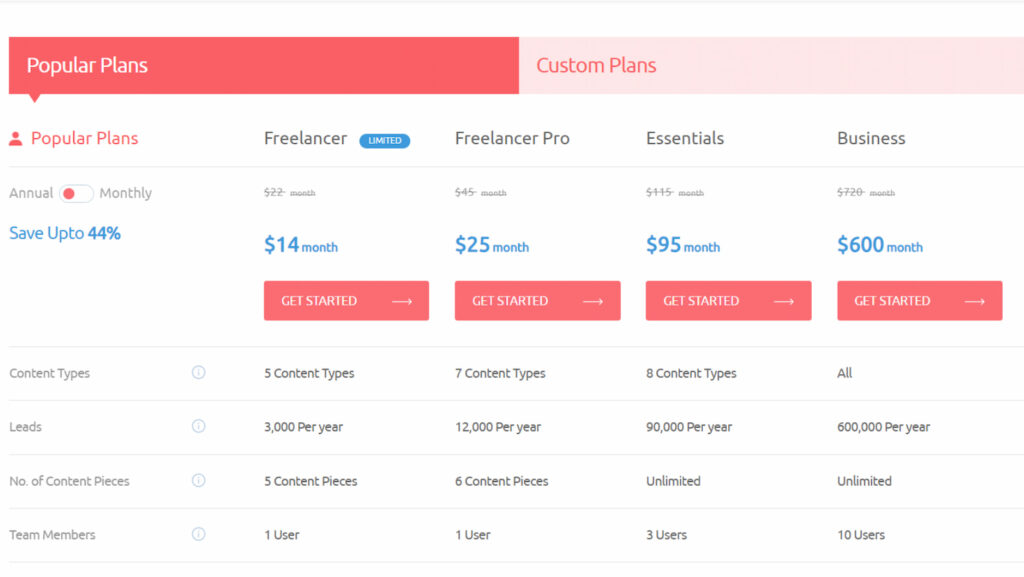Image resolution: width=1024 pixels, height=577 pixels.
Task: Click GET STARTED for the Business plan
Action: [919, 300]
